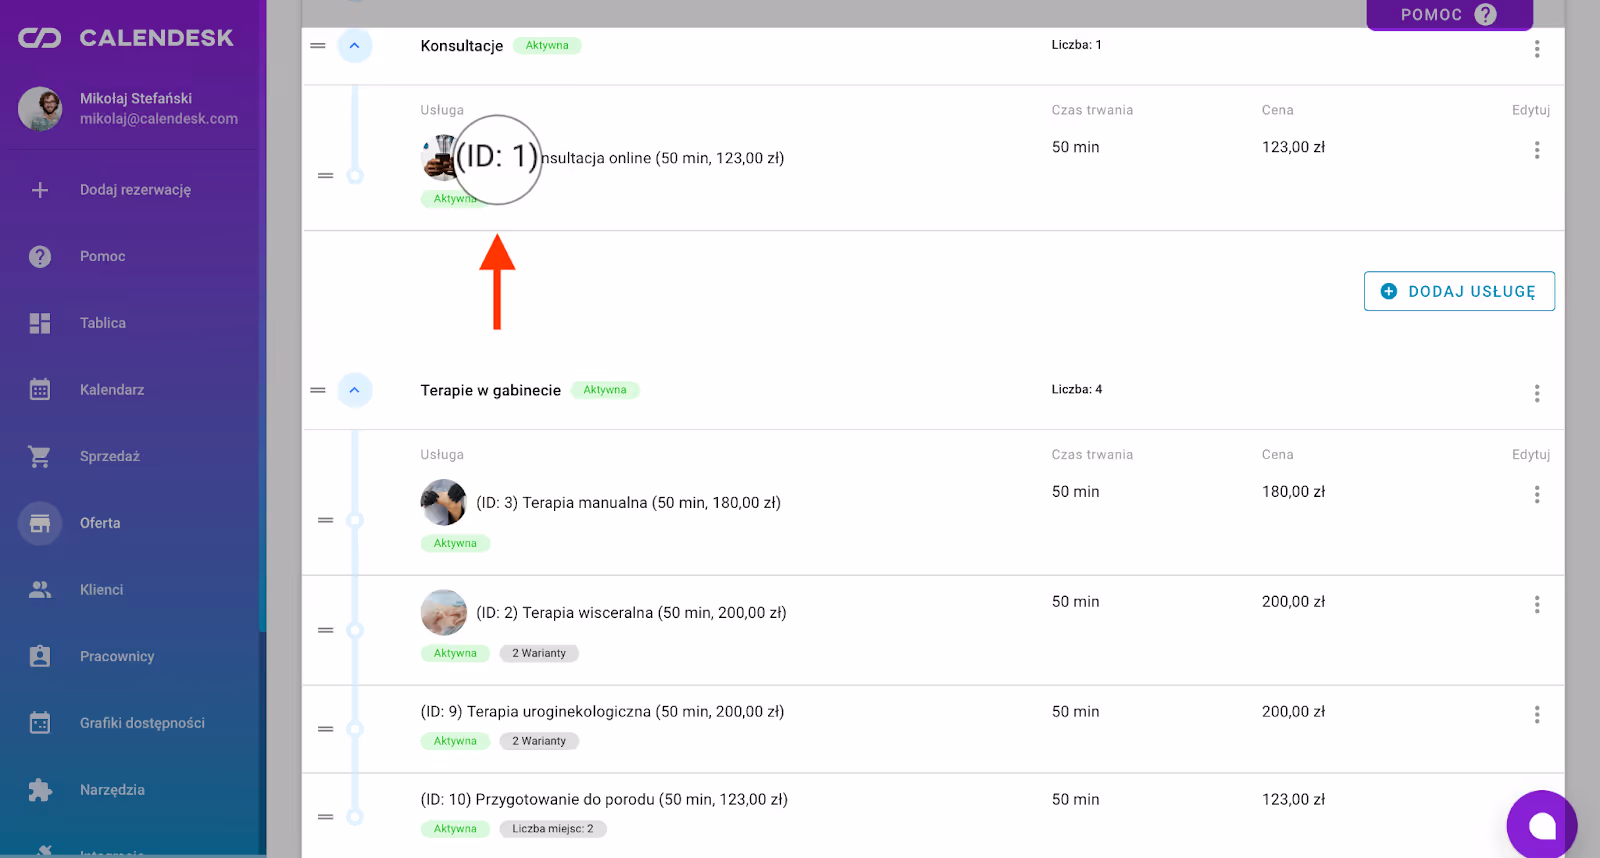The height and width of the screenshot is (858, 1600).
Task: Click the 2 Warianty tag under Terapia wisceralna
Action: [x=539, y=654]
